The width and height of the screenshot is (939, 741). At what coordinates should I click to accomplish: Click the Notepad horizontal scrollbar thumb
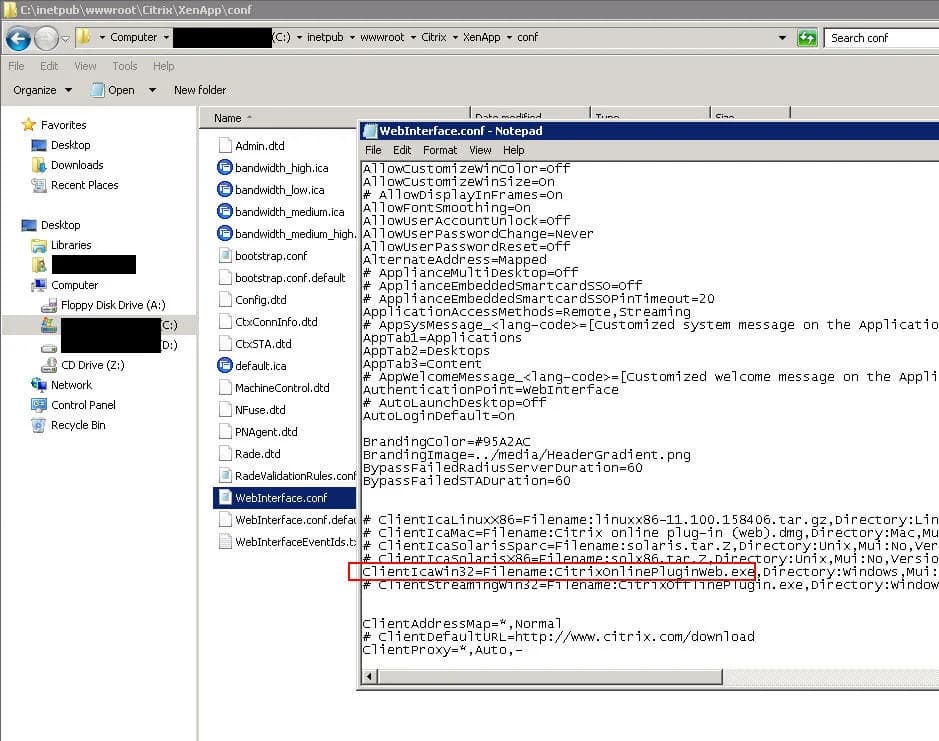coord(550,677)
